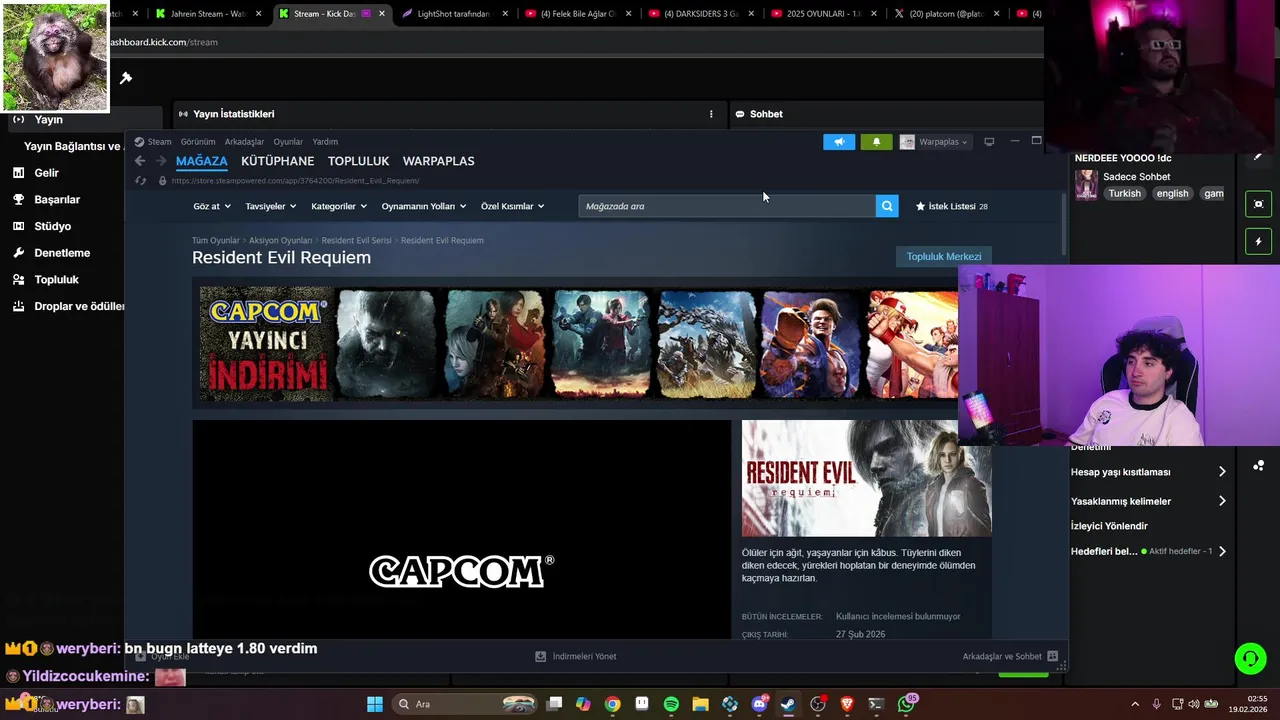This screenshot has height=720, width=1280.
Task: Open WhatsApp from the taskbar
Action: (906, 704)
